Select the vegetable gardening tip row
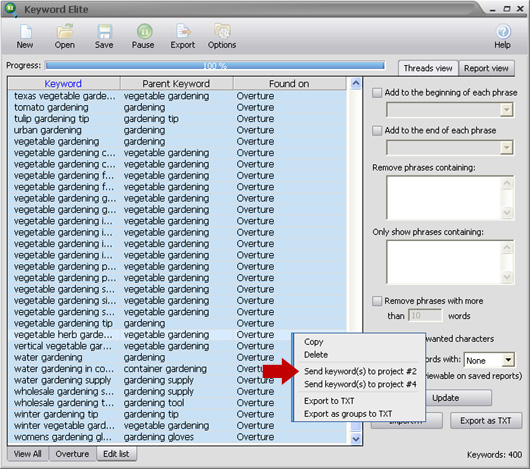530x469 pixels. tap(177, 323)
